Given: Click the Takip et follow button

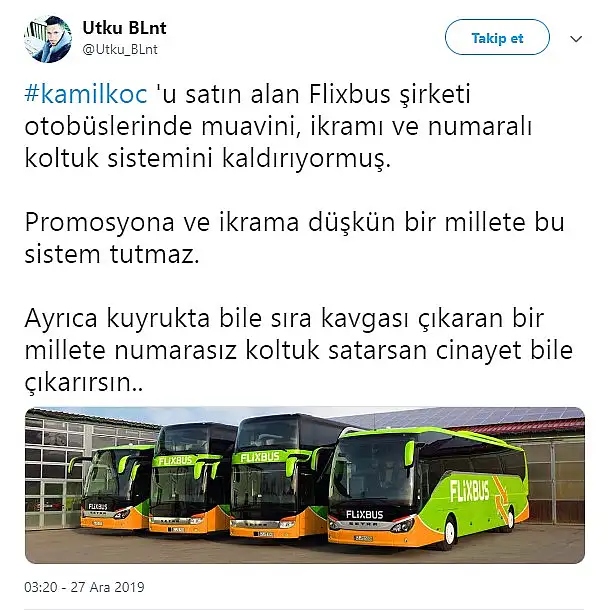Looking at the screenshot, I should click(497, 37).
